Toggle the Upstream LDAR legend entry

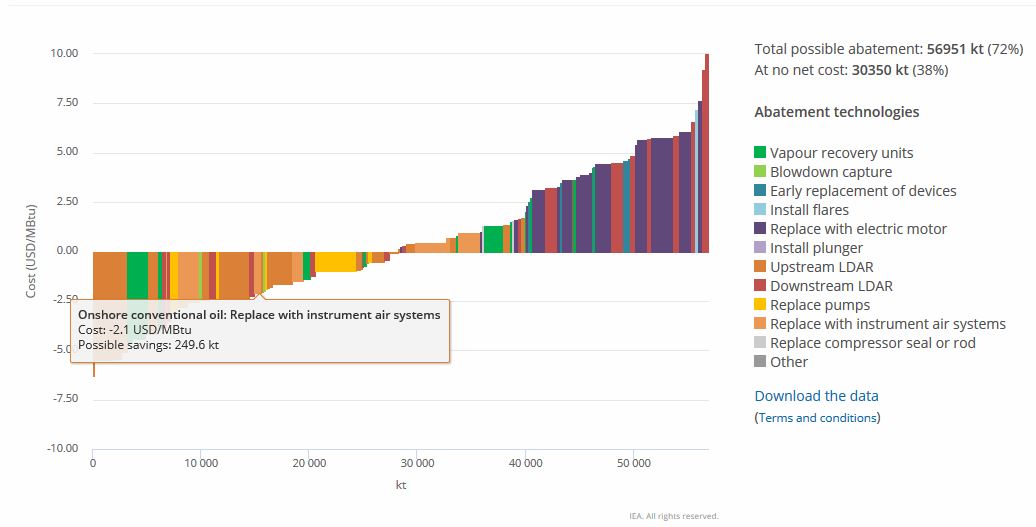tap(821, 267)
